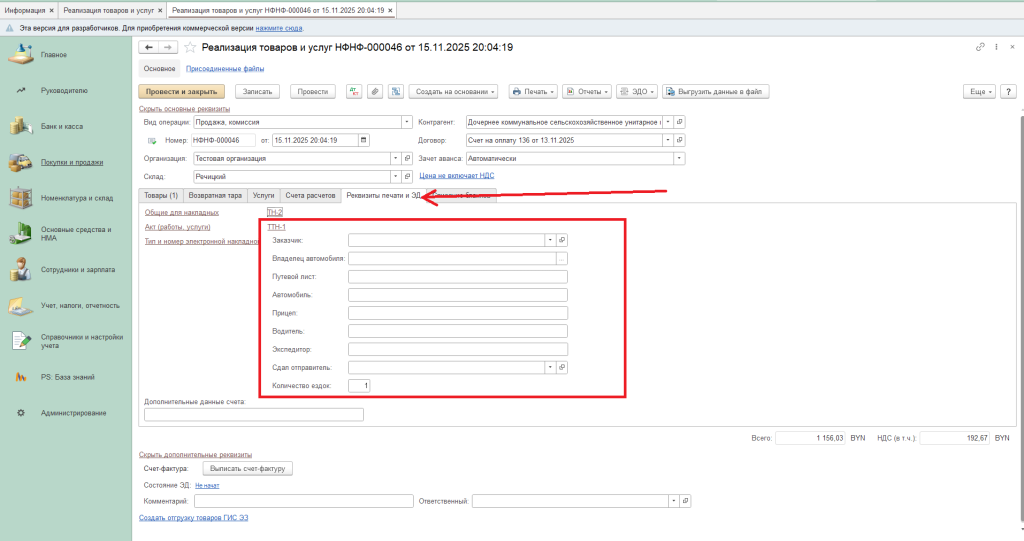Expand the Зачет аванса dropdown
This screenshot has width=1024, height=541.
[x=680, y=158]
